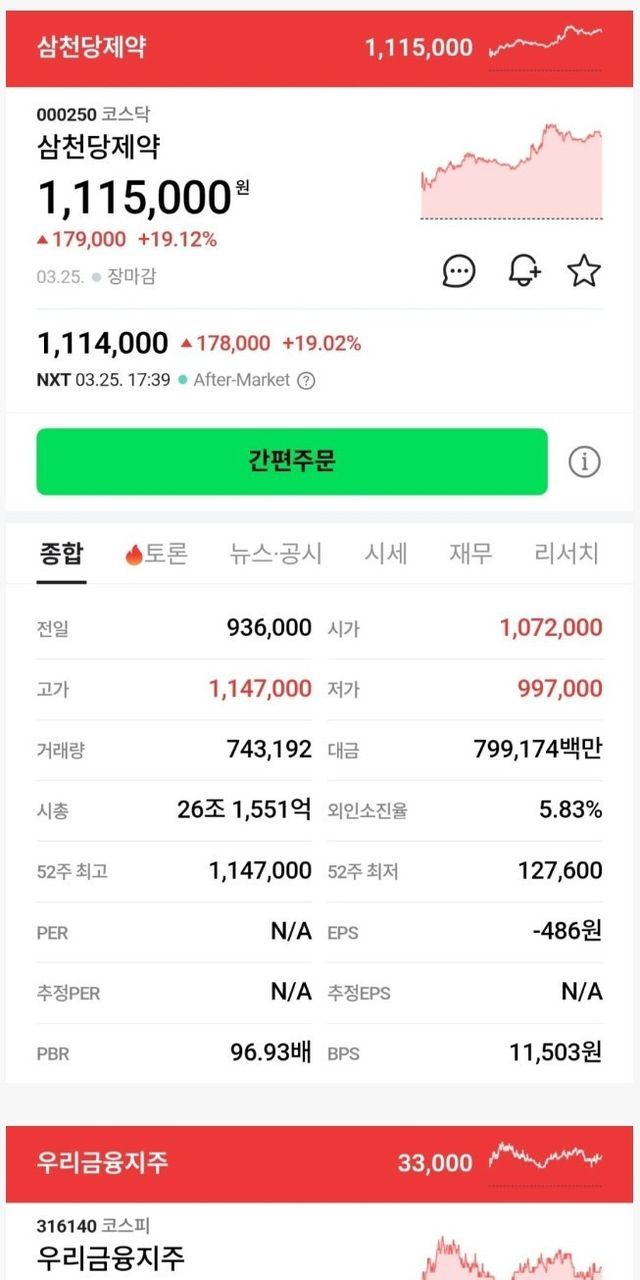Open After-Market help question icon
This screenshot has width=640, height=1280.
coord(307,380)
